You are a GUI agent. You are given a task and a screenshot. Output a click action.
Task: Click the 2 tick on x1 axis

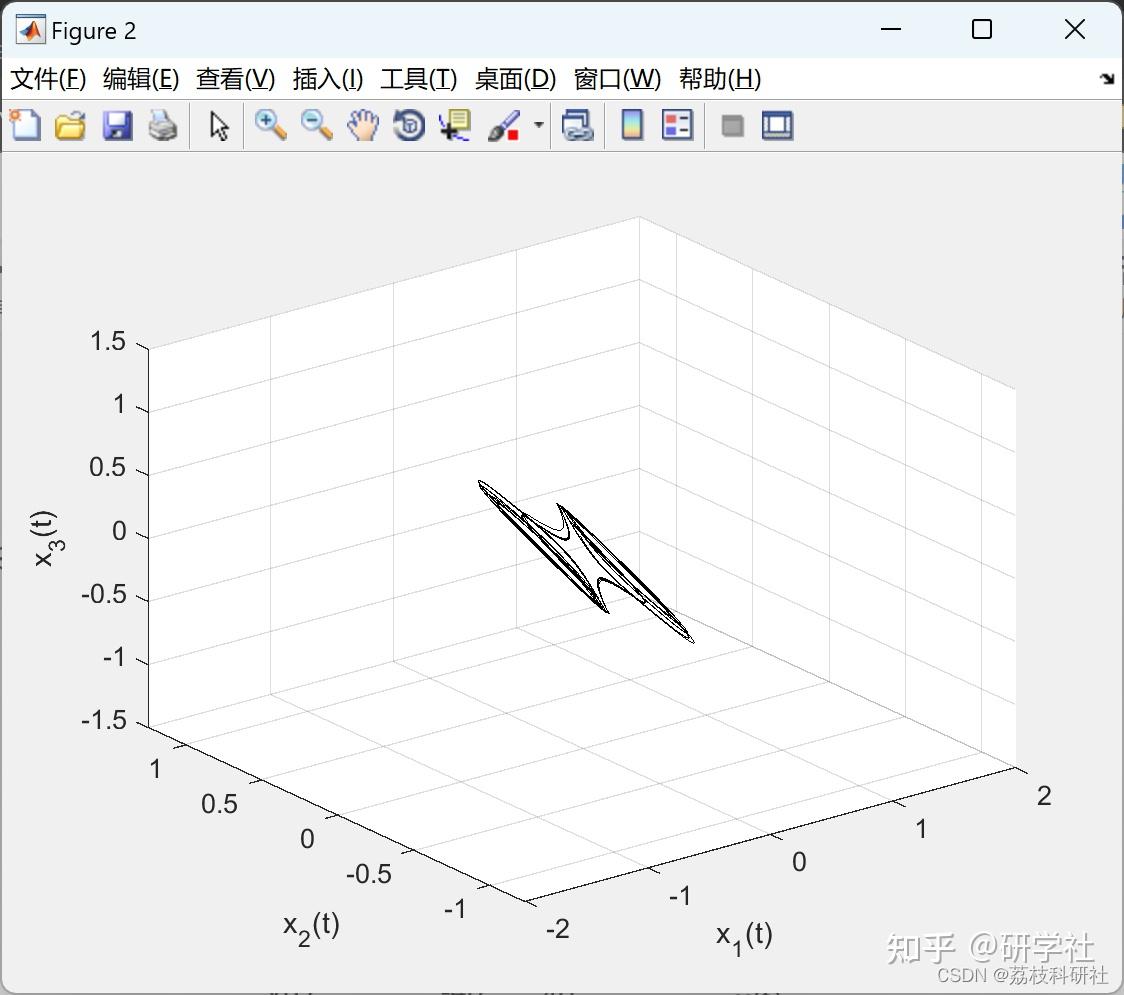click(1044, 796)
